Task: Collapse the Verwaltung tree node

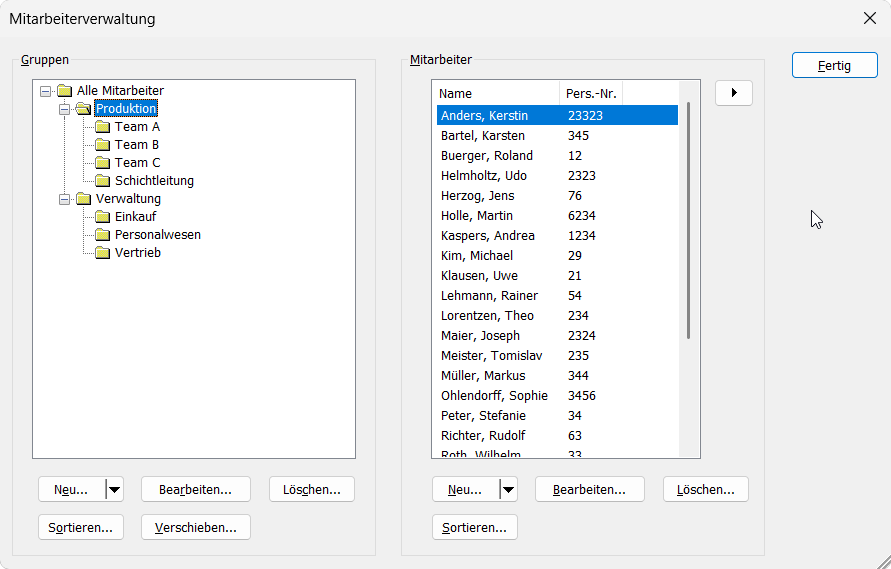Action: point(64,199)
